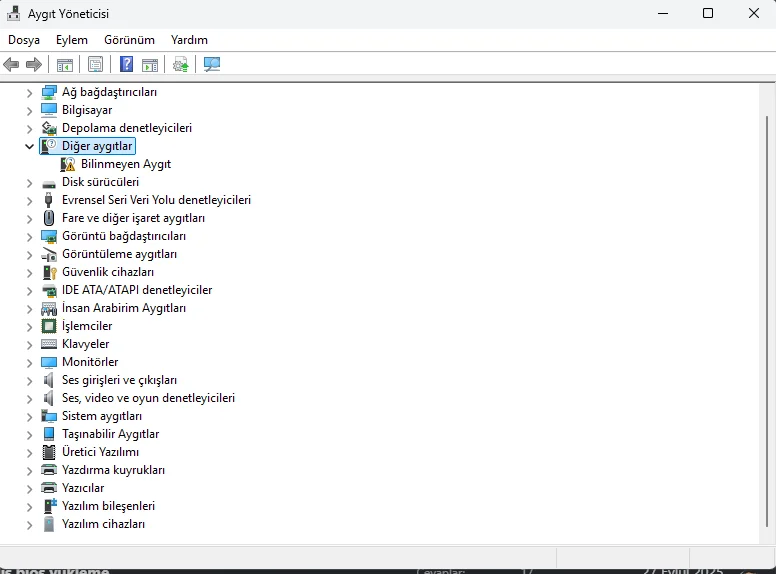
Task: Select Güvenlik cihazları category
Action: tap(108, 272)
